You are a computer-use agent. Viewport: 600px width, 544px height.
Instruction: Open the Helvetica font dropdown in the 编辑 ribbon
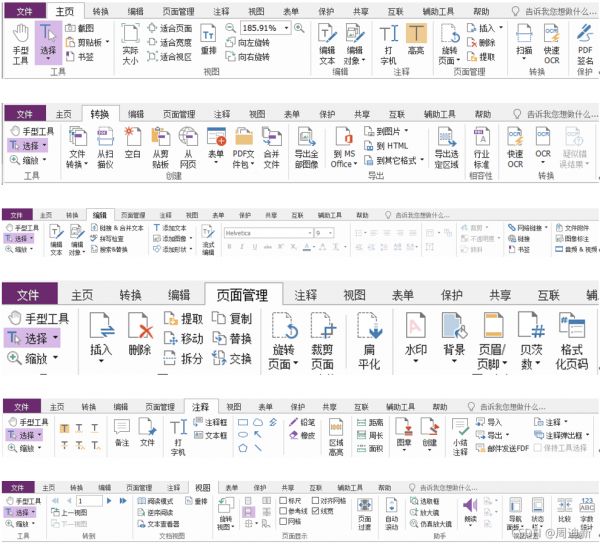pos(310,233)
